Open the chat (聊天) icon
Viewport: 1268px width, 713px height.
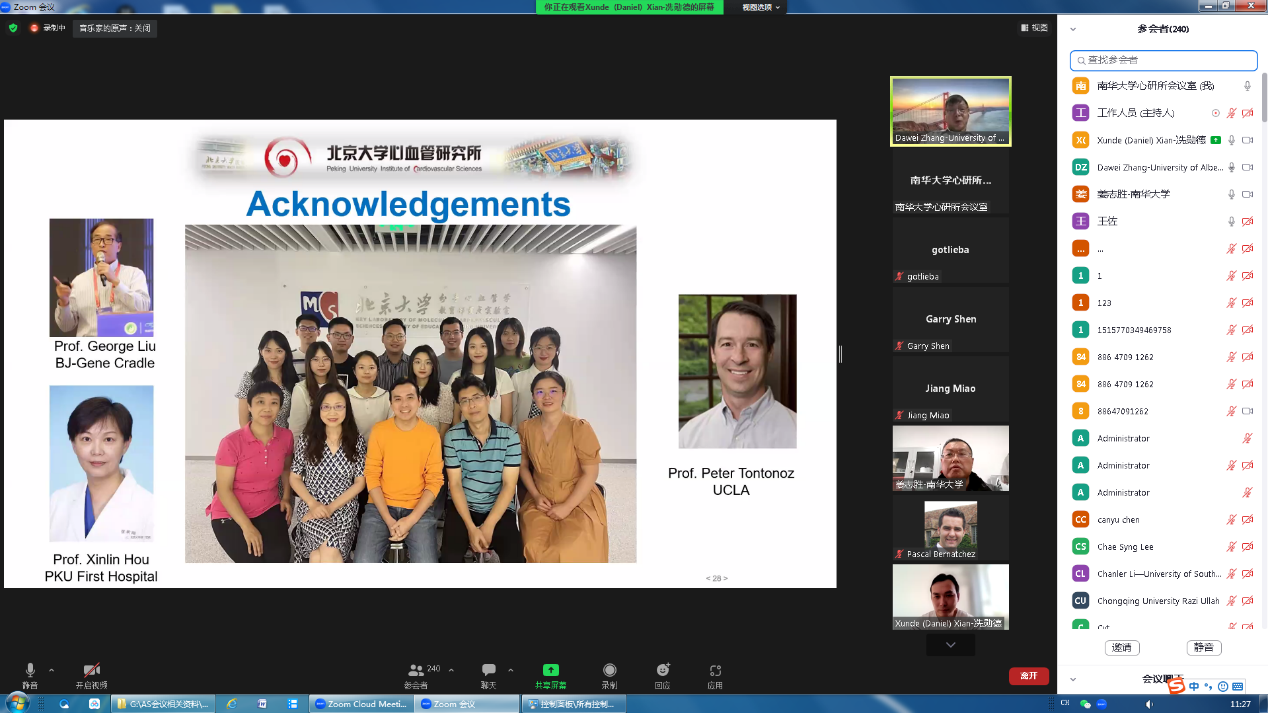(x=489, y=670)
